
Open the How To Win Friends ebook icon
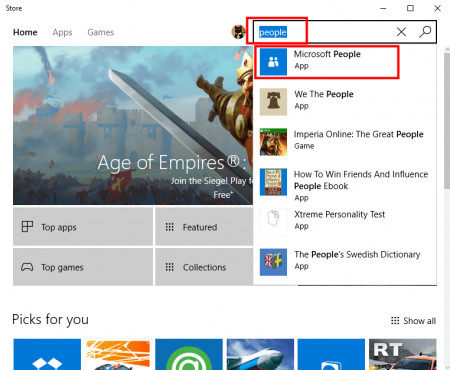273,182
